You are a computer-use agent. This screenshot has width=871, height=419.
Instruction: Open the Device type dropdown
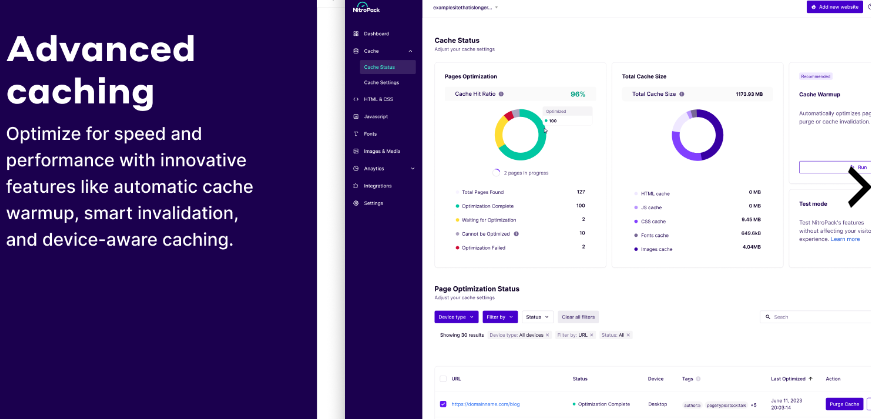click(456, 316)
